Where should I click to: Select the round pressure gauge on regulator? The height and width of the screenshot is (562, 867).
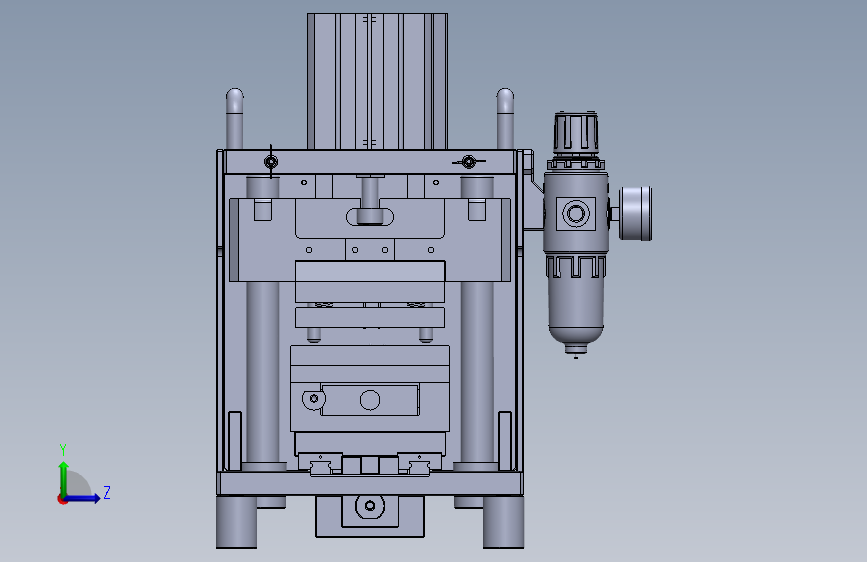(x=635, y=214)
